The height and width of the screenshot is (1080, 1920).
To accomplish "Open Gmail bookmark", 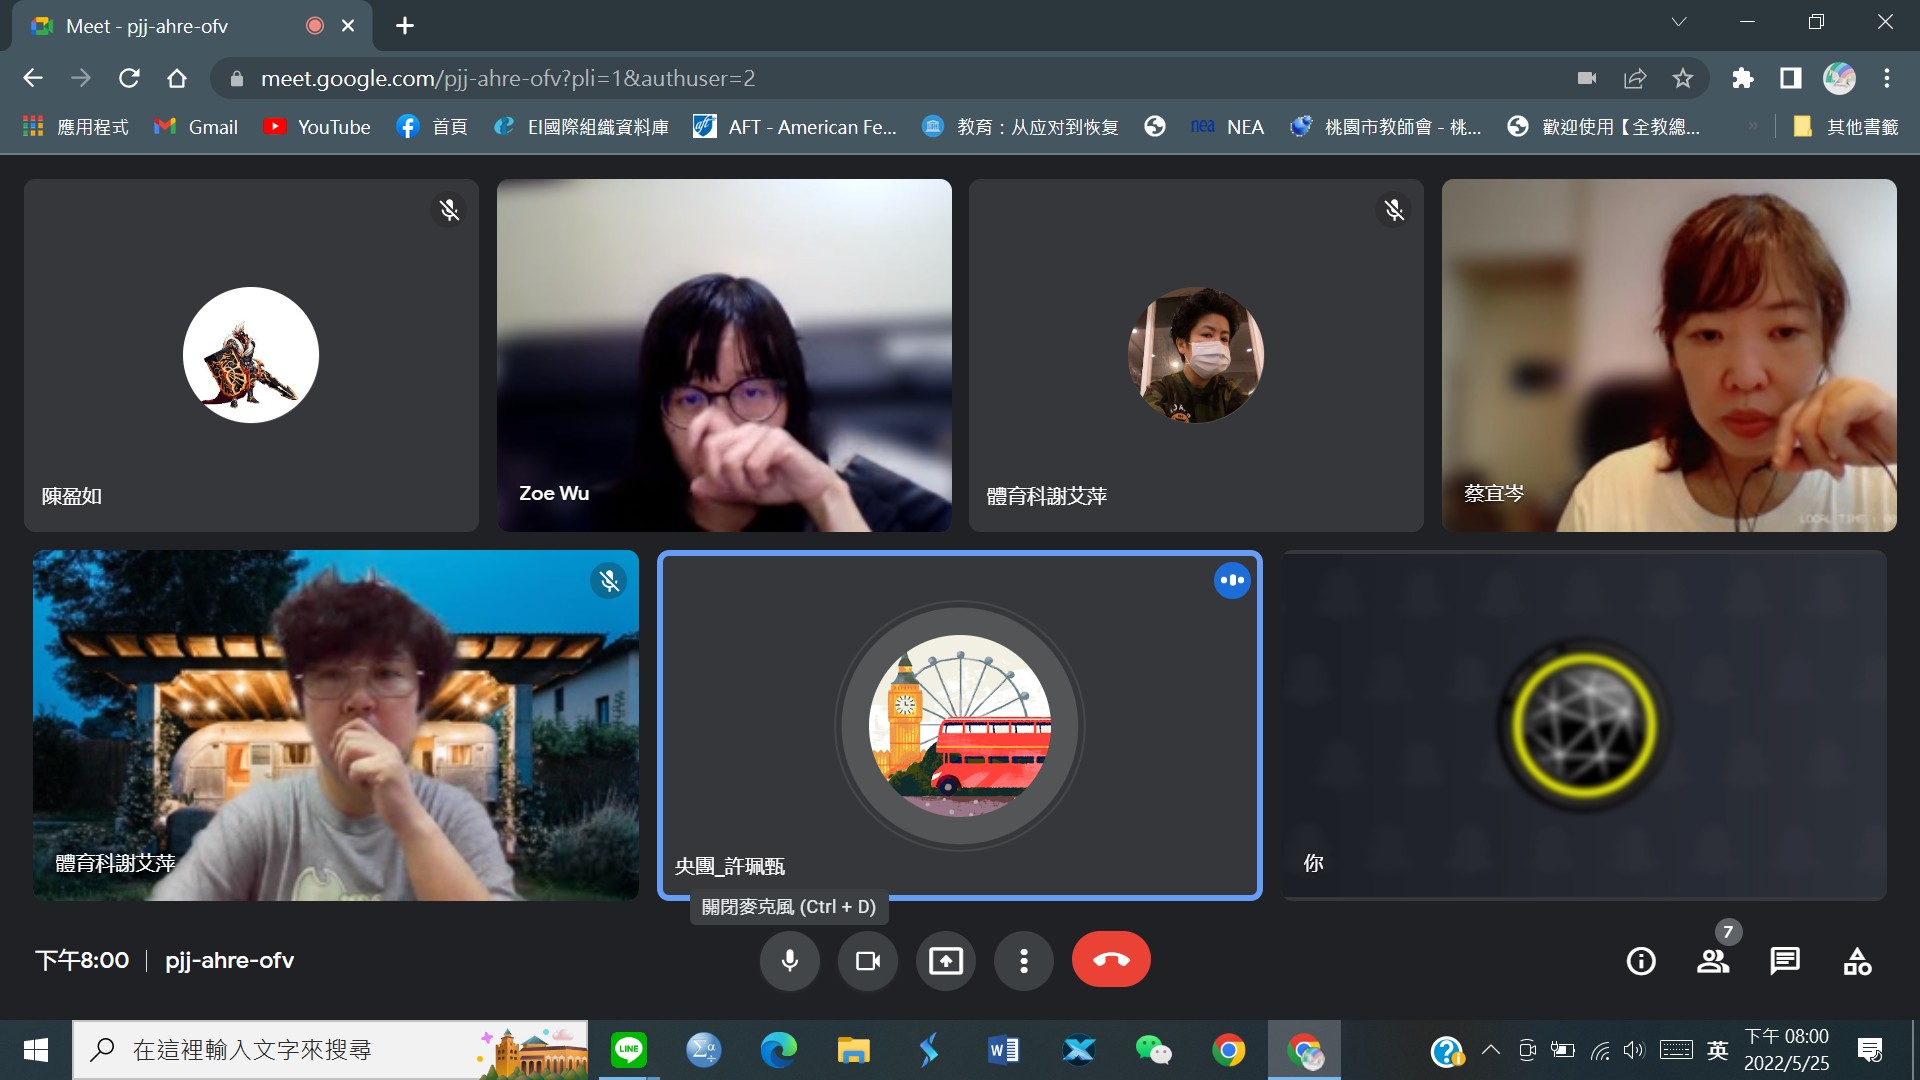I will click(x=196, y=127).
